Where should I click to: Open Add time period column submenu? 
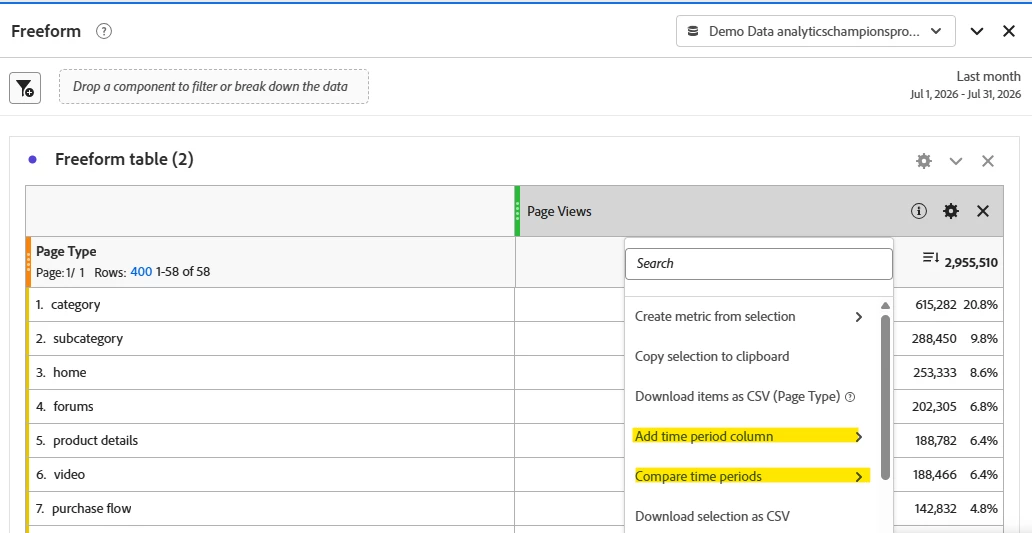point(749,436)
